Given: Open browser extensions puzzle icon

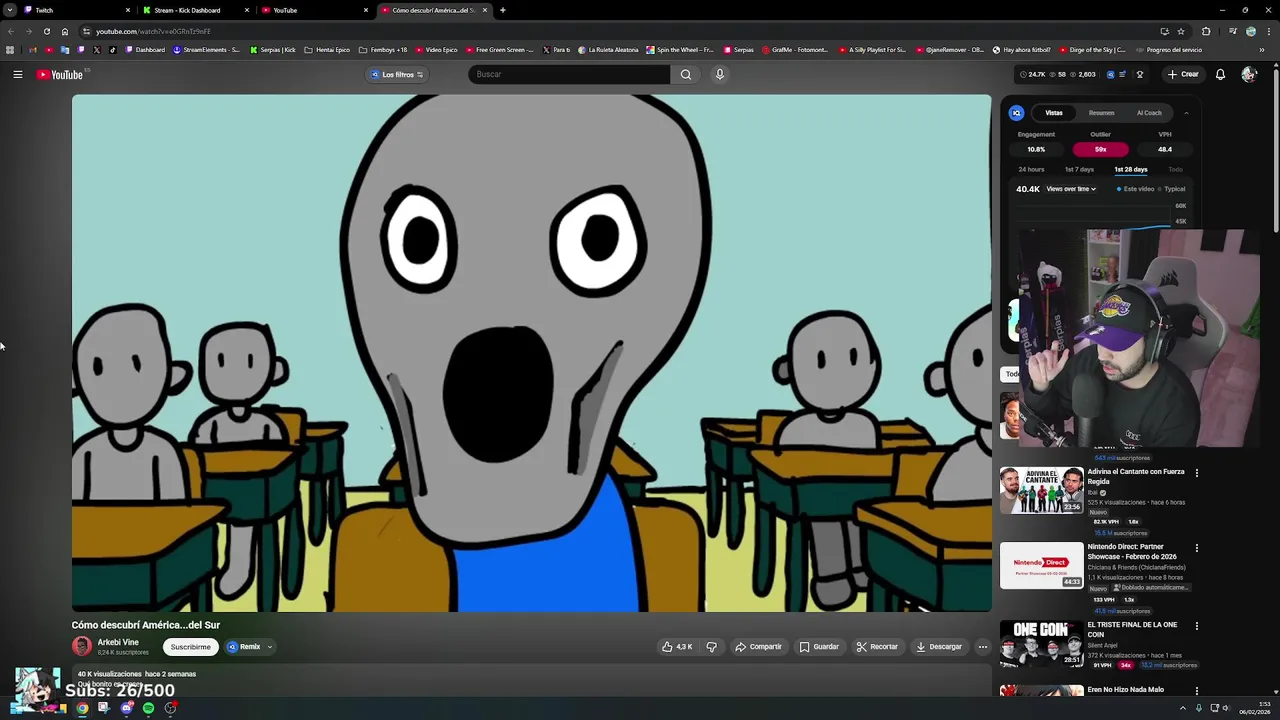Looking at the screenshot, I should 1206,31.
